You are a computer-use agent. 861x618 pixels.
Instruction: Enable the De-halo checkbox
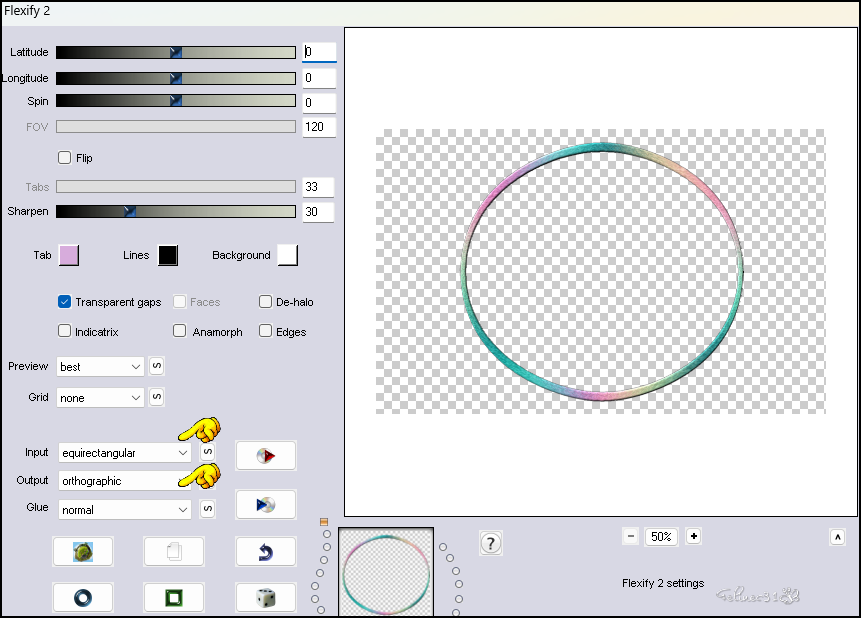point(266,302)
